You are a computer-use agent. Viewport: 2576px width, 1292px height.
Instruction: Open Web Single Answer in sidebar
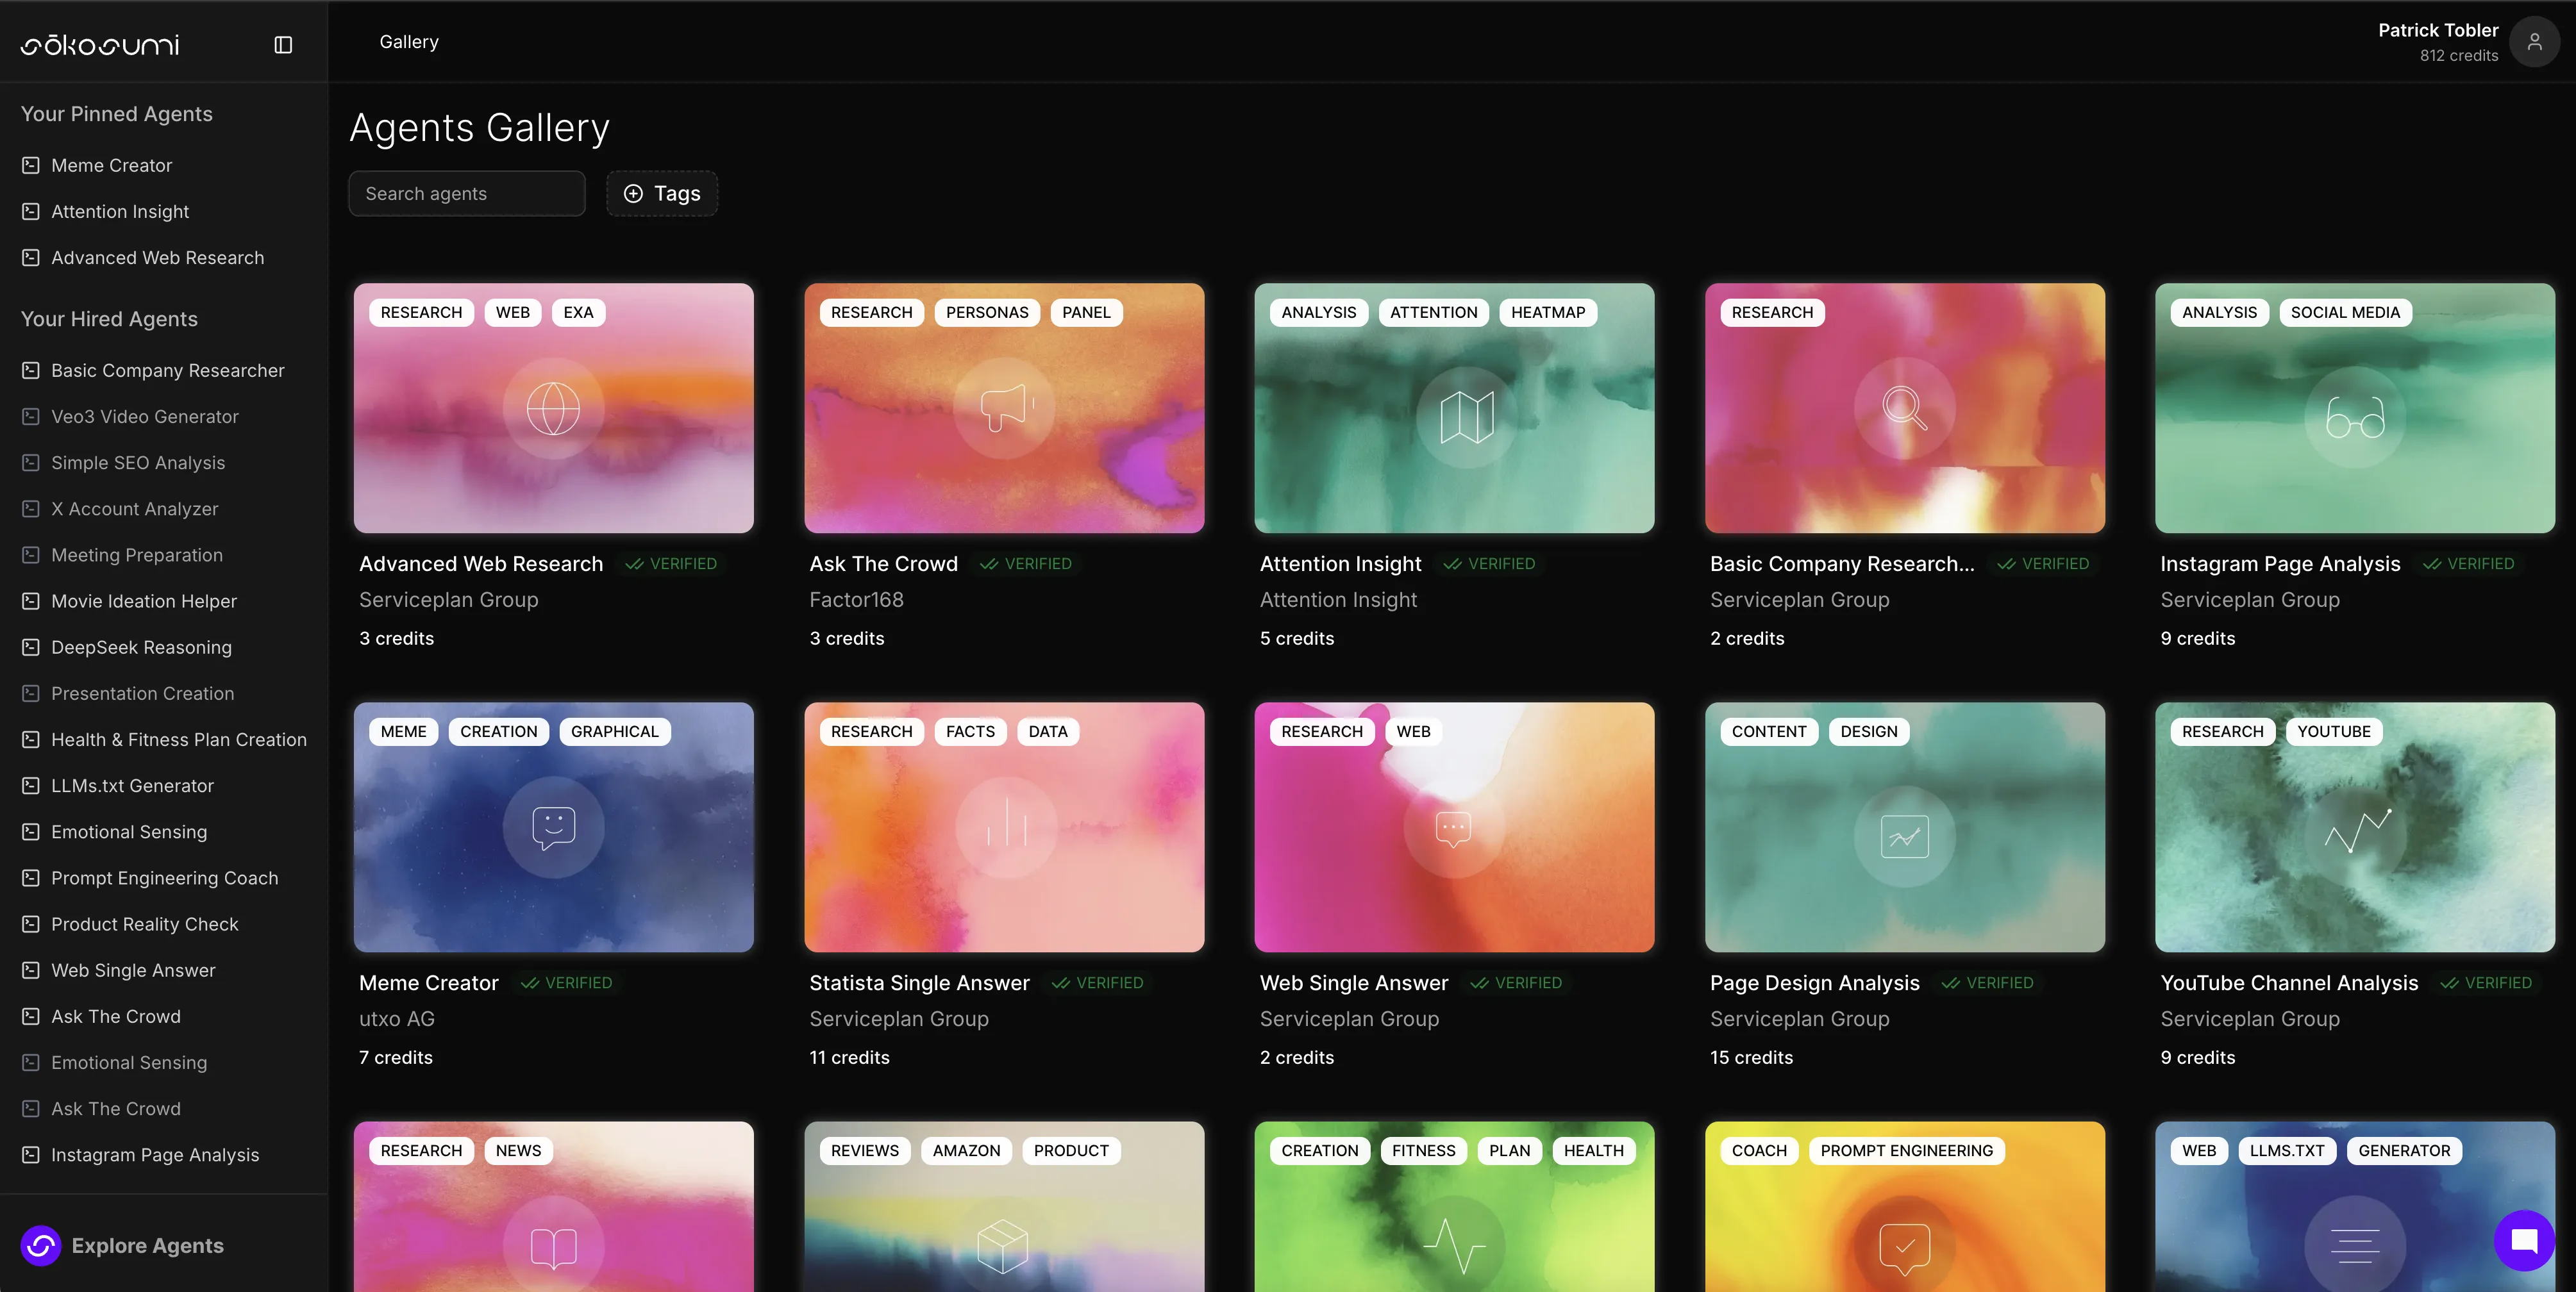133,970
